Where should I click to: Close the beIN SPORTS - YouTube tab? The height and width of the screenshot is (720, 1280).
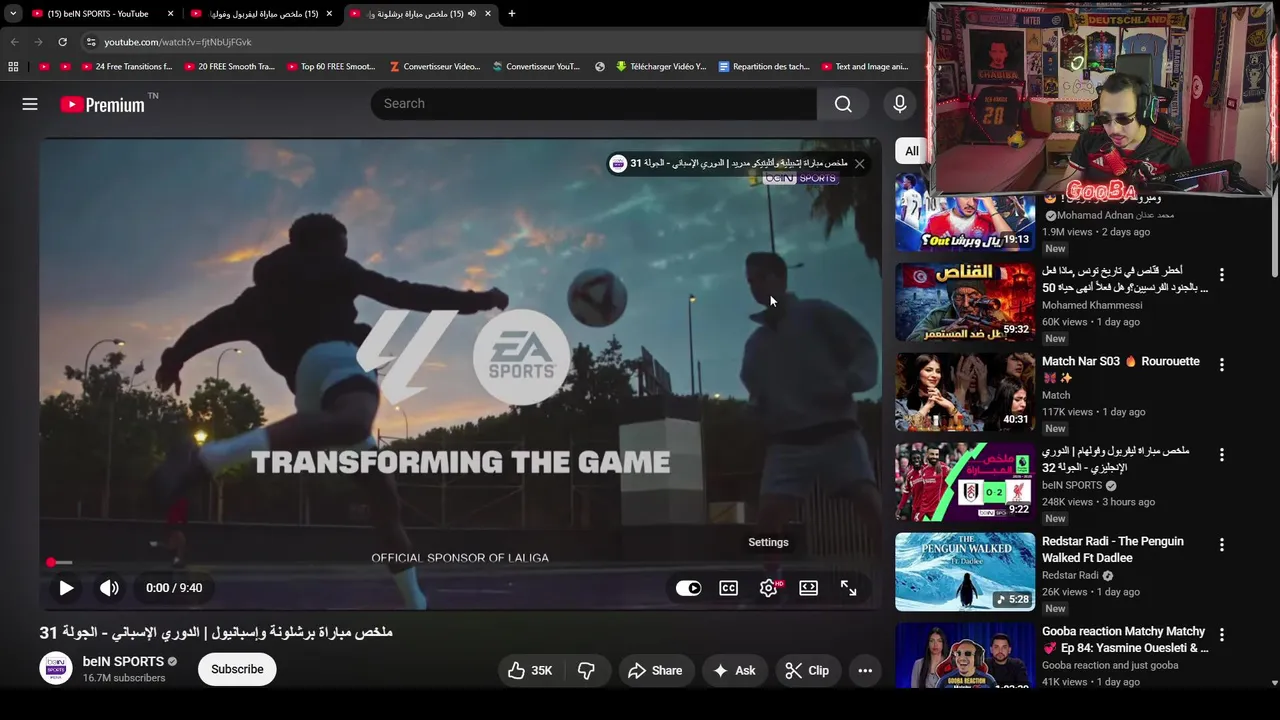point(170,14)
